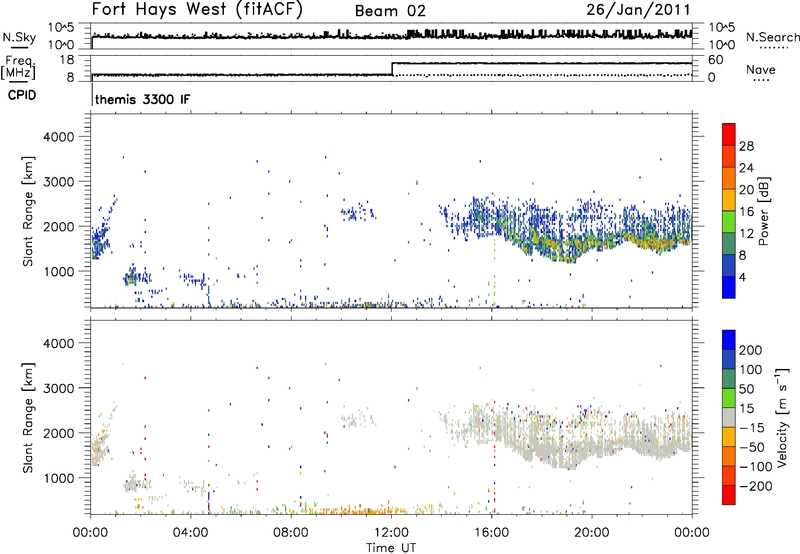800x554 pixels.
Task: Click the "Time UT" x-axis title
Action: [x=391, y=548]
